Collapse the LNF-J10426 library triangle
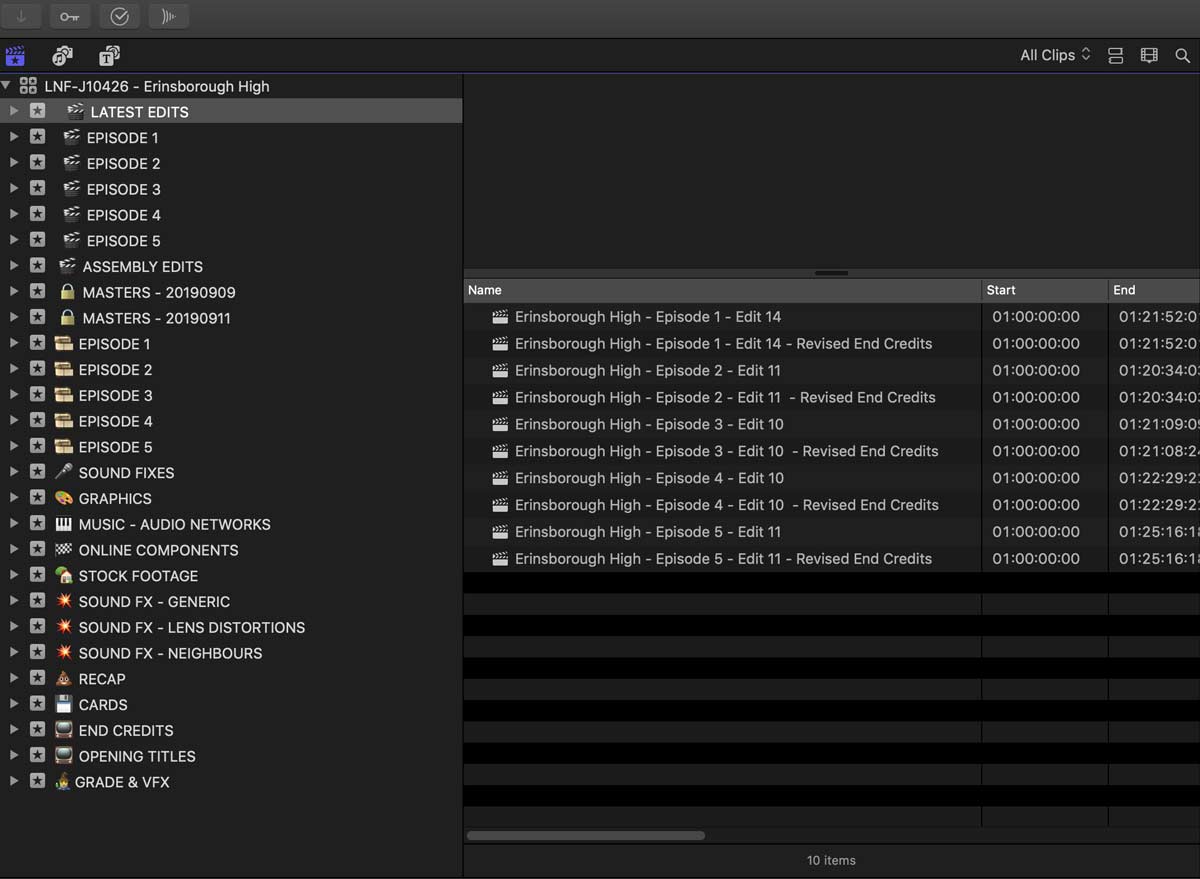This screenshot has width=1200, height=879. 7,86
